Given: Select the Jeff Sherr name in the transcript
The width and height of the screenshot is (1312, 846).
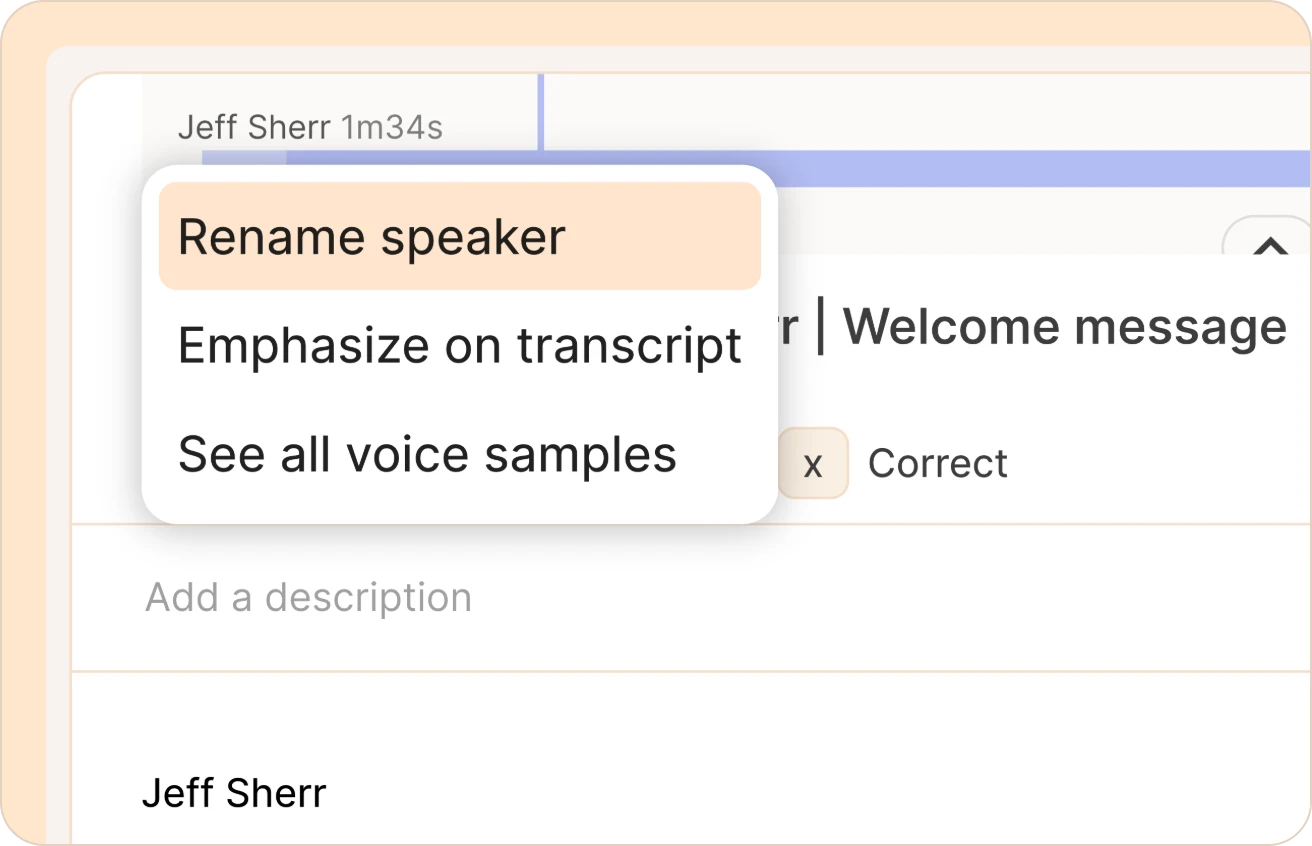Looking at the screenshot, I should 234,794.
